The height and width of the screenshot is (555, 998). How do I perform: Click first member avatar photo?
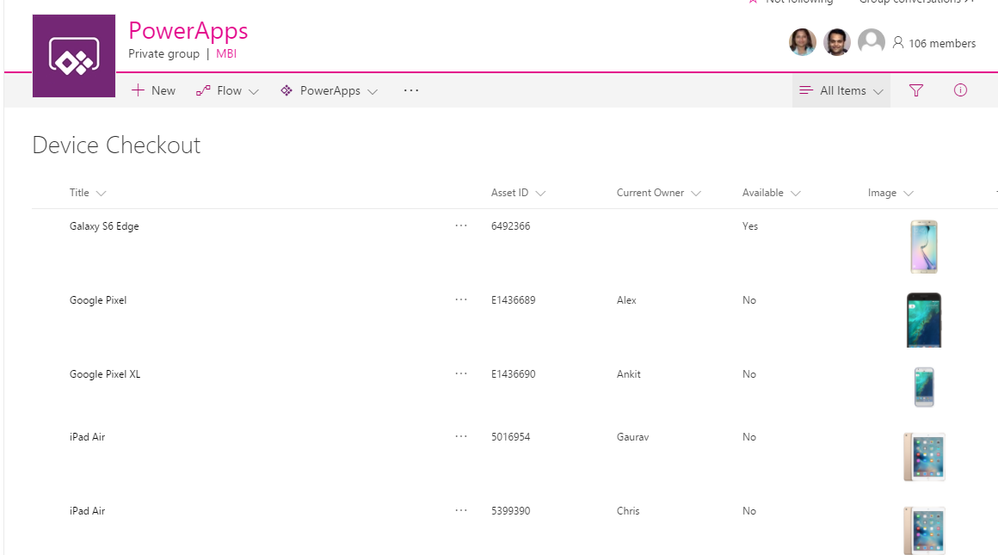[802, 42]
